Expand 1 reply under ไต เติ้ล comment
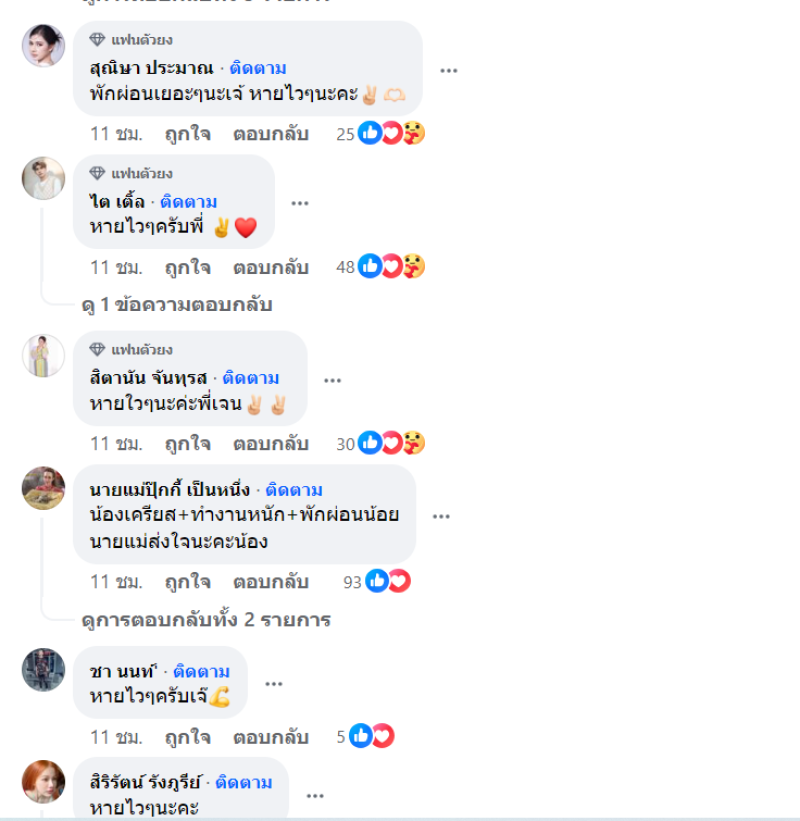The height and width of the screenshot is (821, 800). [x=177, y=305]
